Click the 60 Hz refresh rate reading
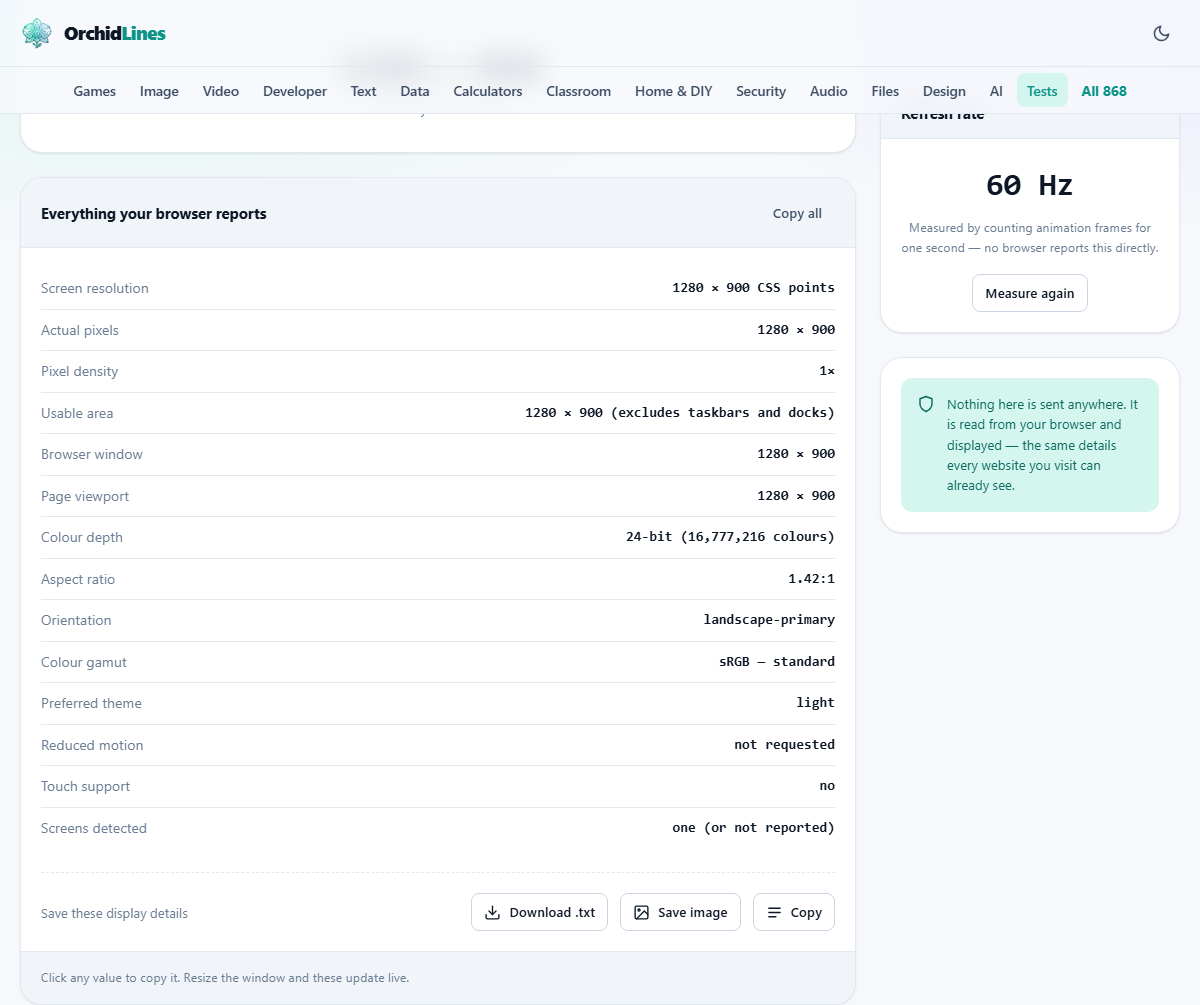Image resolution: width=1200 pixels, height=1005 pixels. pyautogui.click(x=1029, y=185)
